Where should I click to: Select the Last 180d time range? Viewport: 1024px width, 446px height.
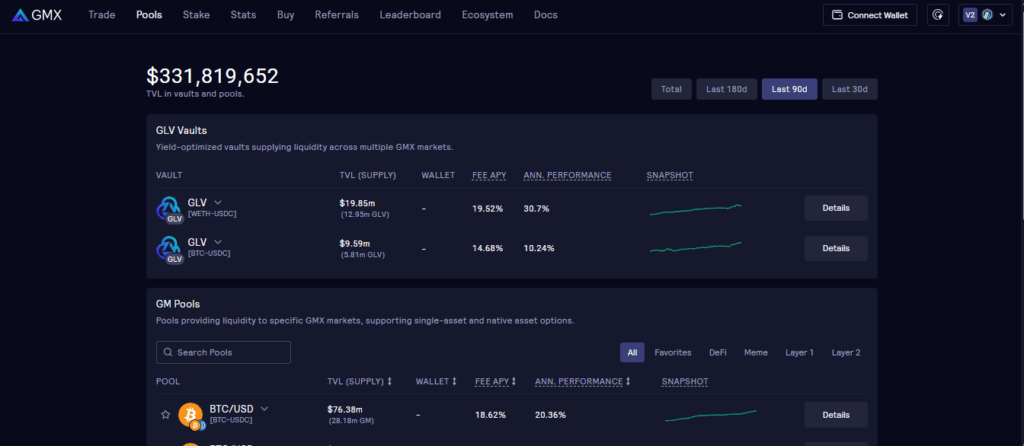click(726, 89)
